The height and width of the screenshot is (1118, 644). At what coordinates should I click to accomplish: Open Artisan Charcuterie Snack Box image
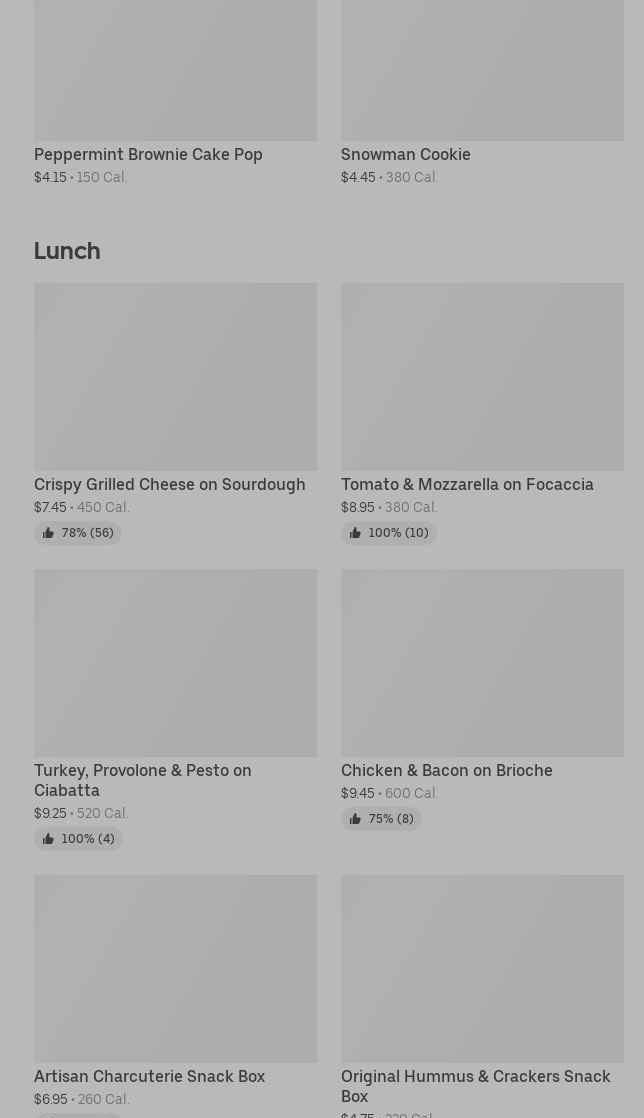point(175,969)
